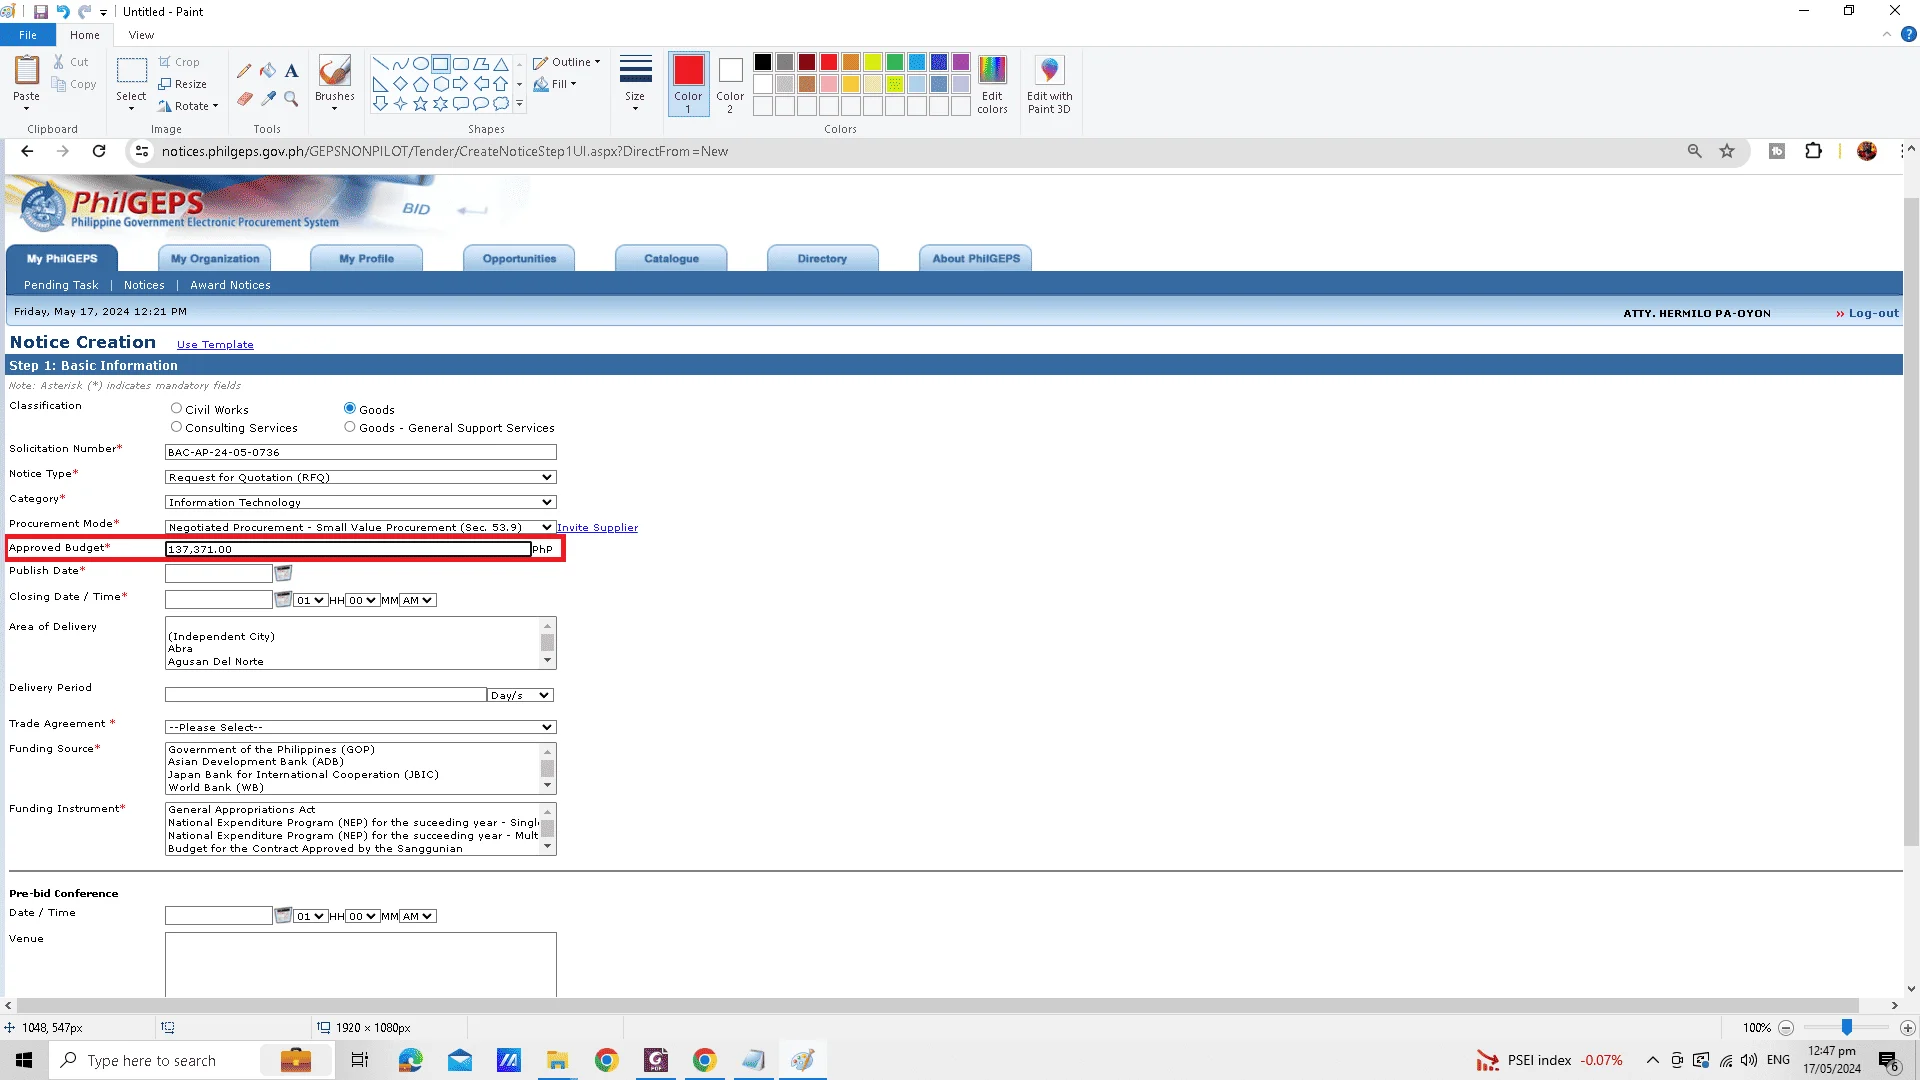
Task: Click the Solicitation Number field
Action: [x=360, y=452]
